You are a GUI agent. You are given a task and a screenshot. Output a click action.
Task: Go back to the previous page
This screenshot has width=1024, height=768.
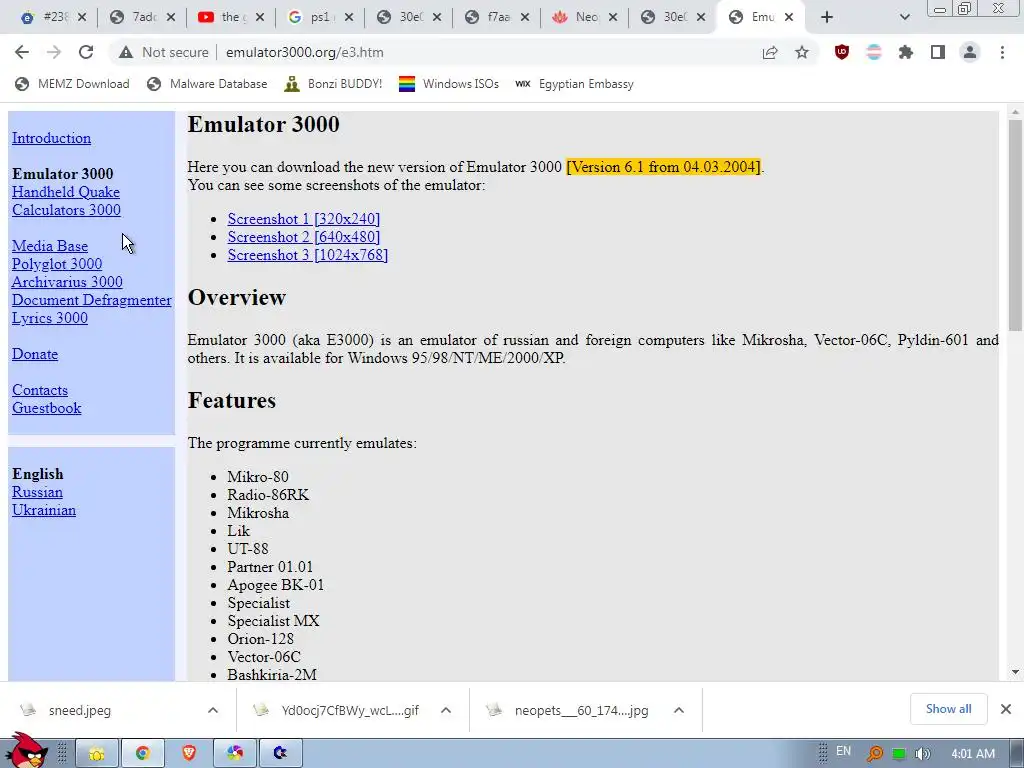click(22, 52)
